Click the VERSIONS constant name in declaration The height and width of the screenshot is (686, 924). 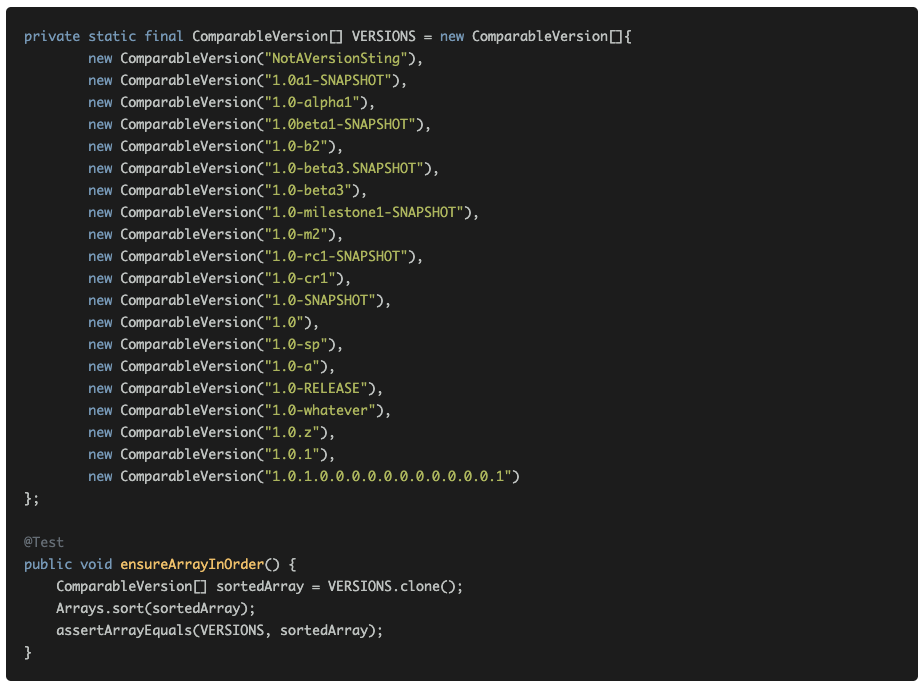coord(384,37)
